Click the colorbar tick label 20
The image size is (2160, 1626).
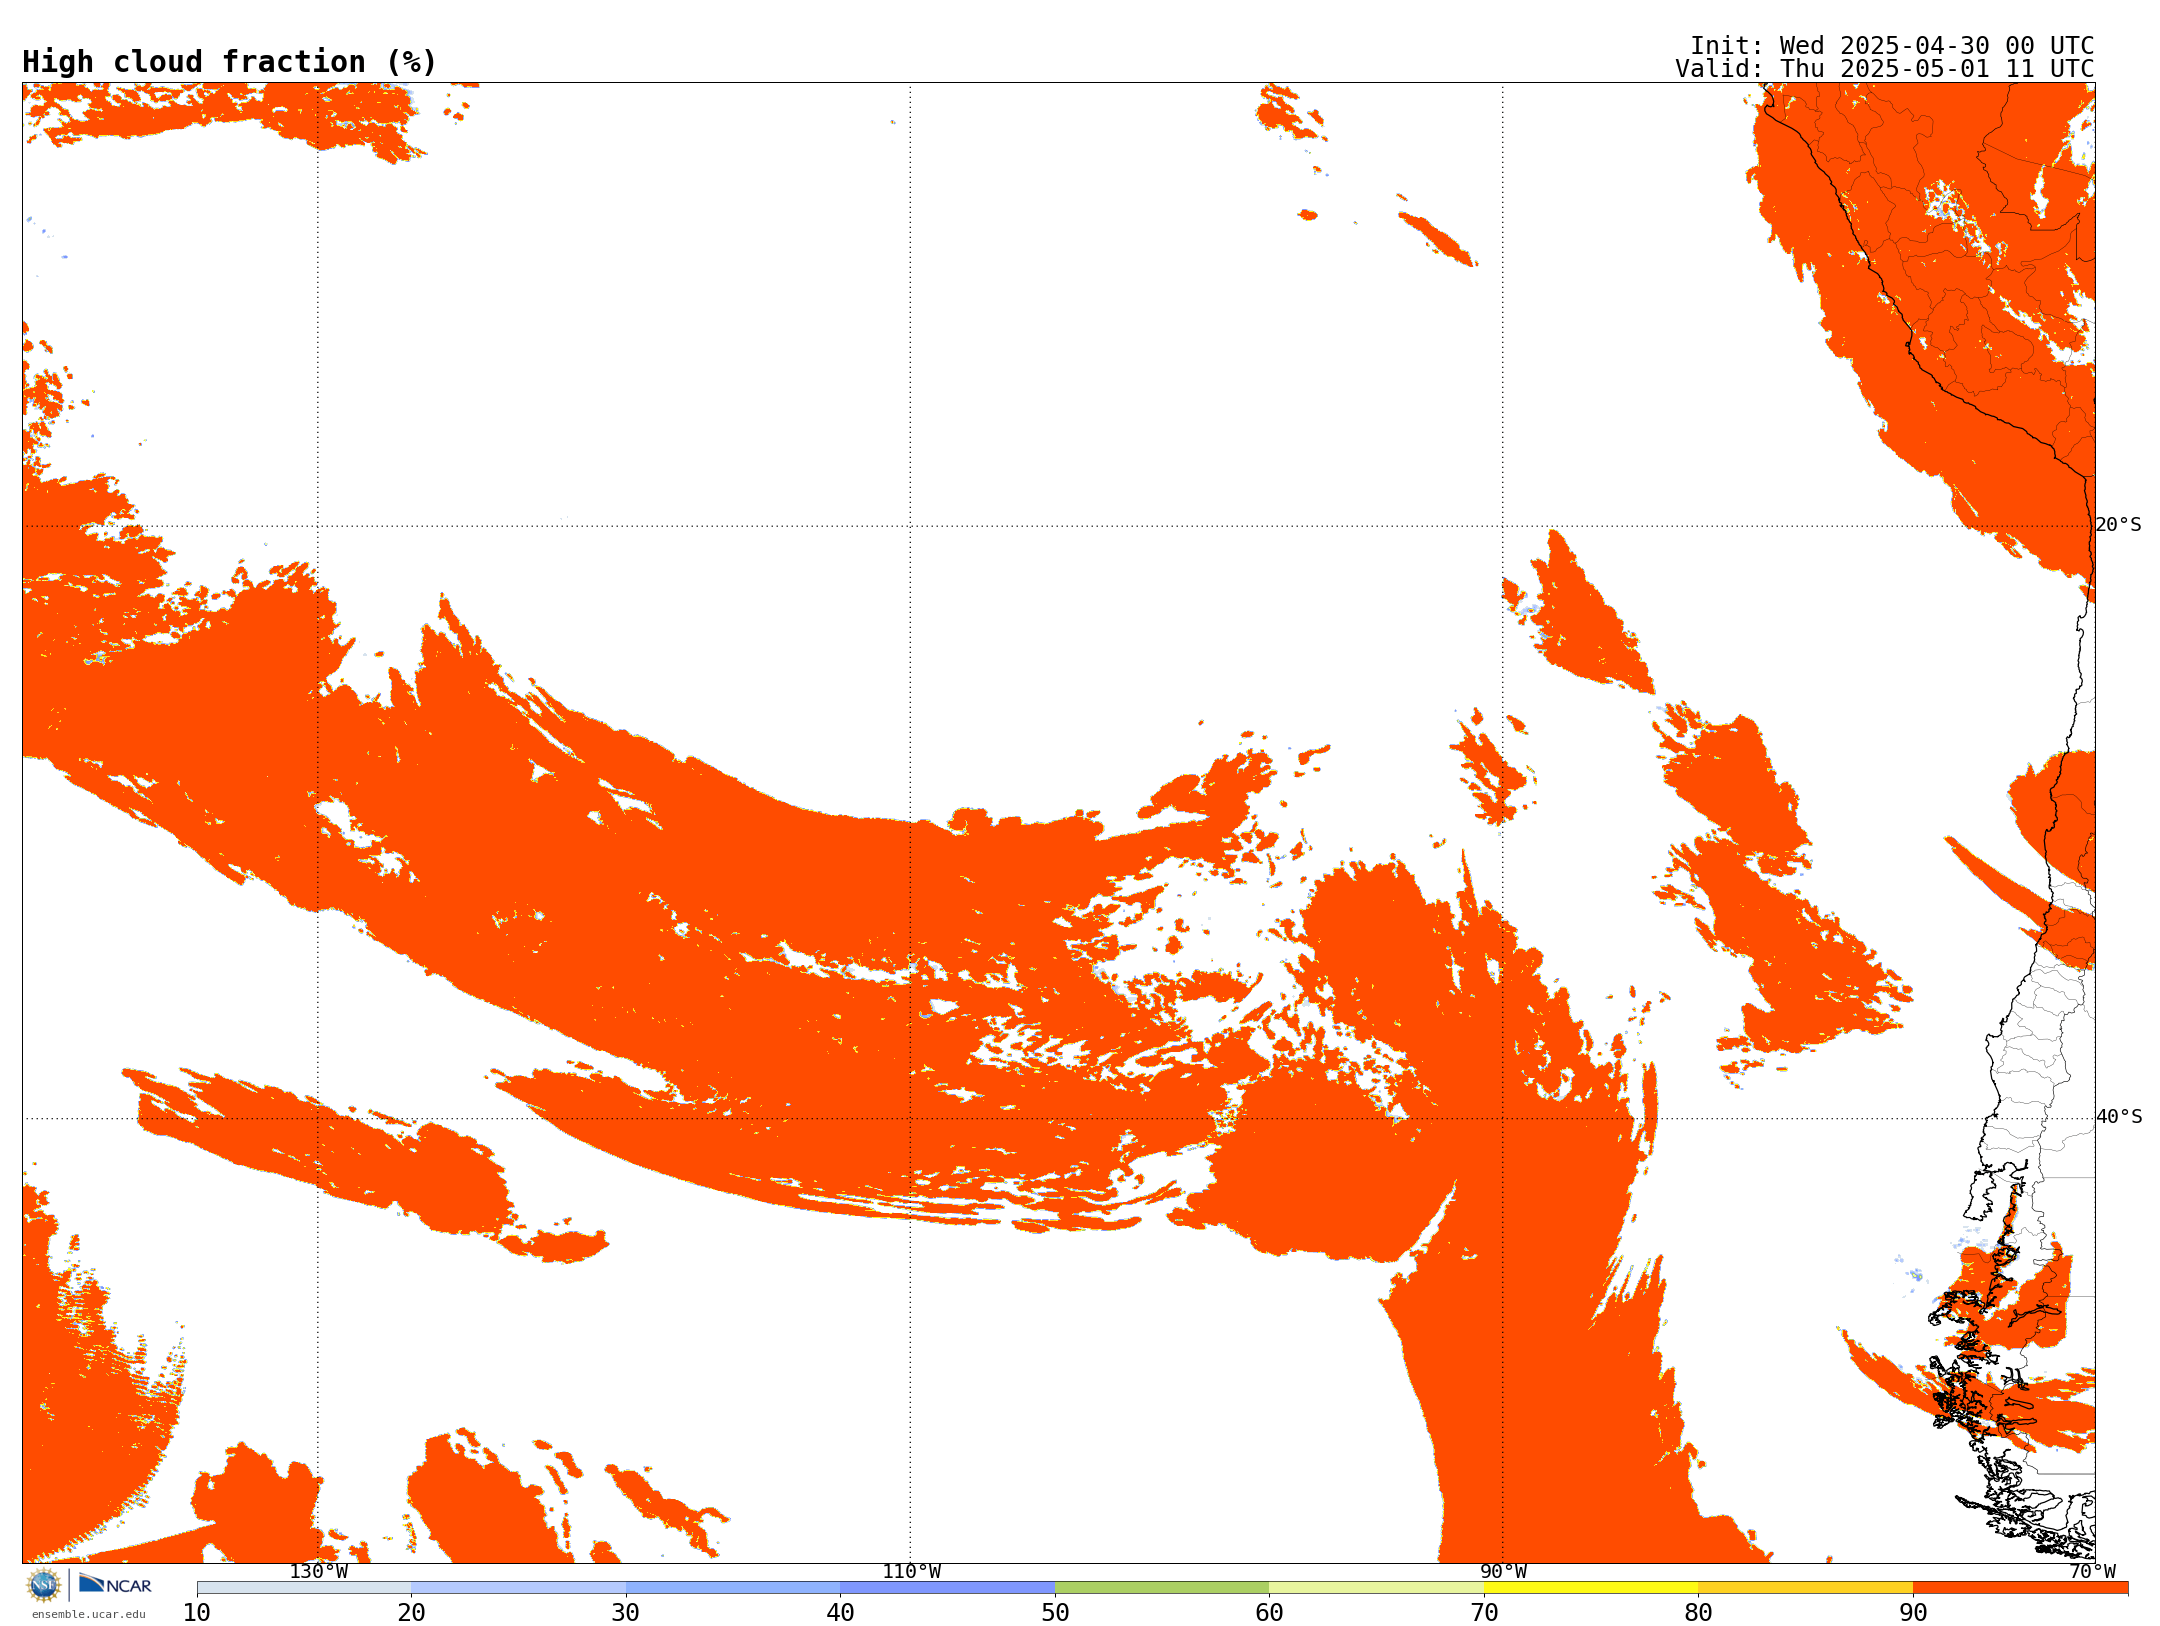pos(411,1612)
